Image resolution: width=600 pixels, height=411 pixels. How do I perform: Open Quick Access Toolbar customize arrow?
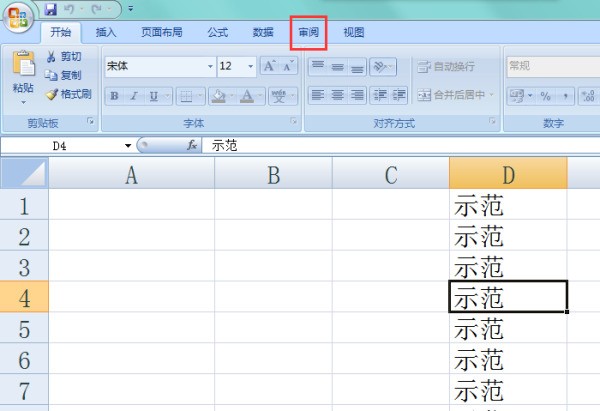click(x=131, y=8)
